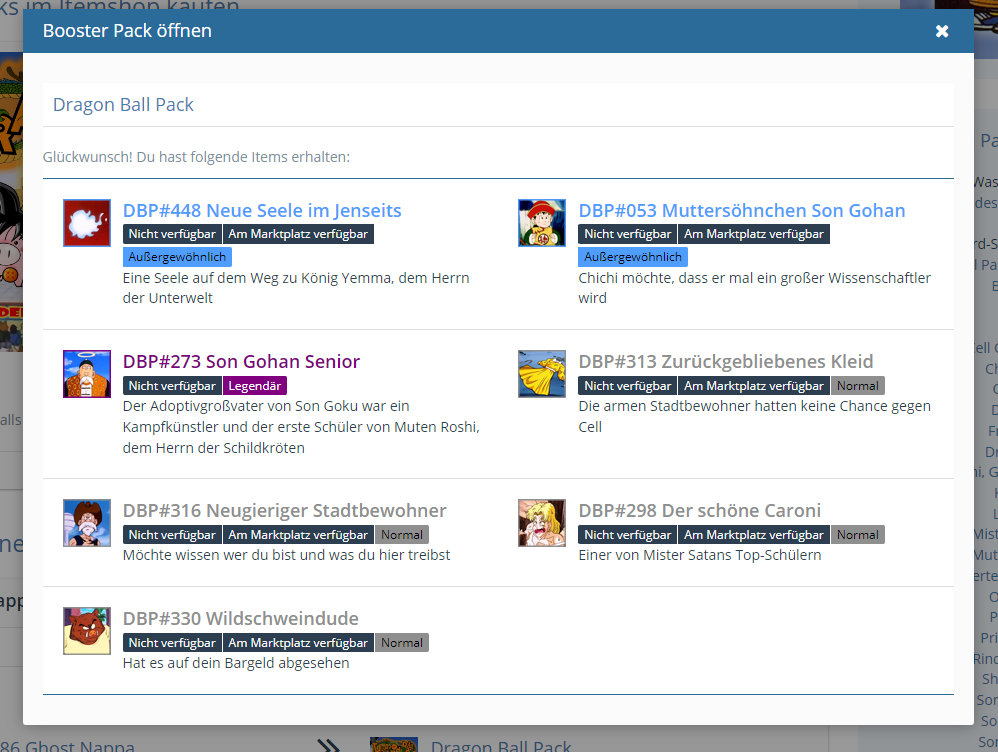Open DBP#448 Neue Seele im Jenseits link
Screen dimensions: 998x752
point(262,211)
